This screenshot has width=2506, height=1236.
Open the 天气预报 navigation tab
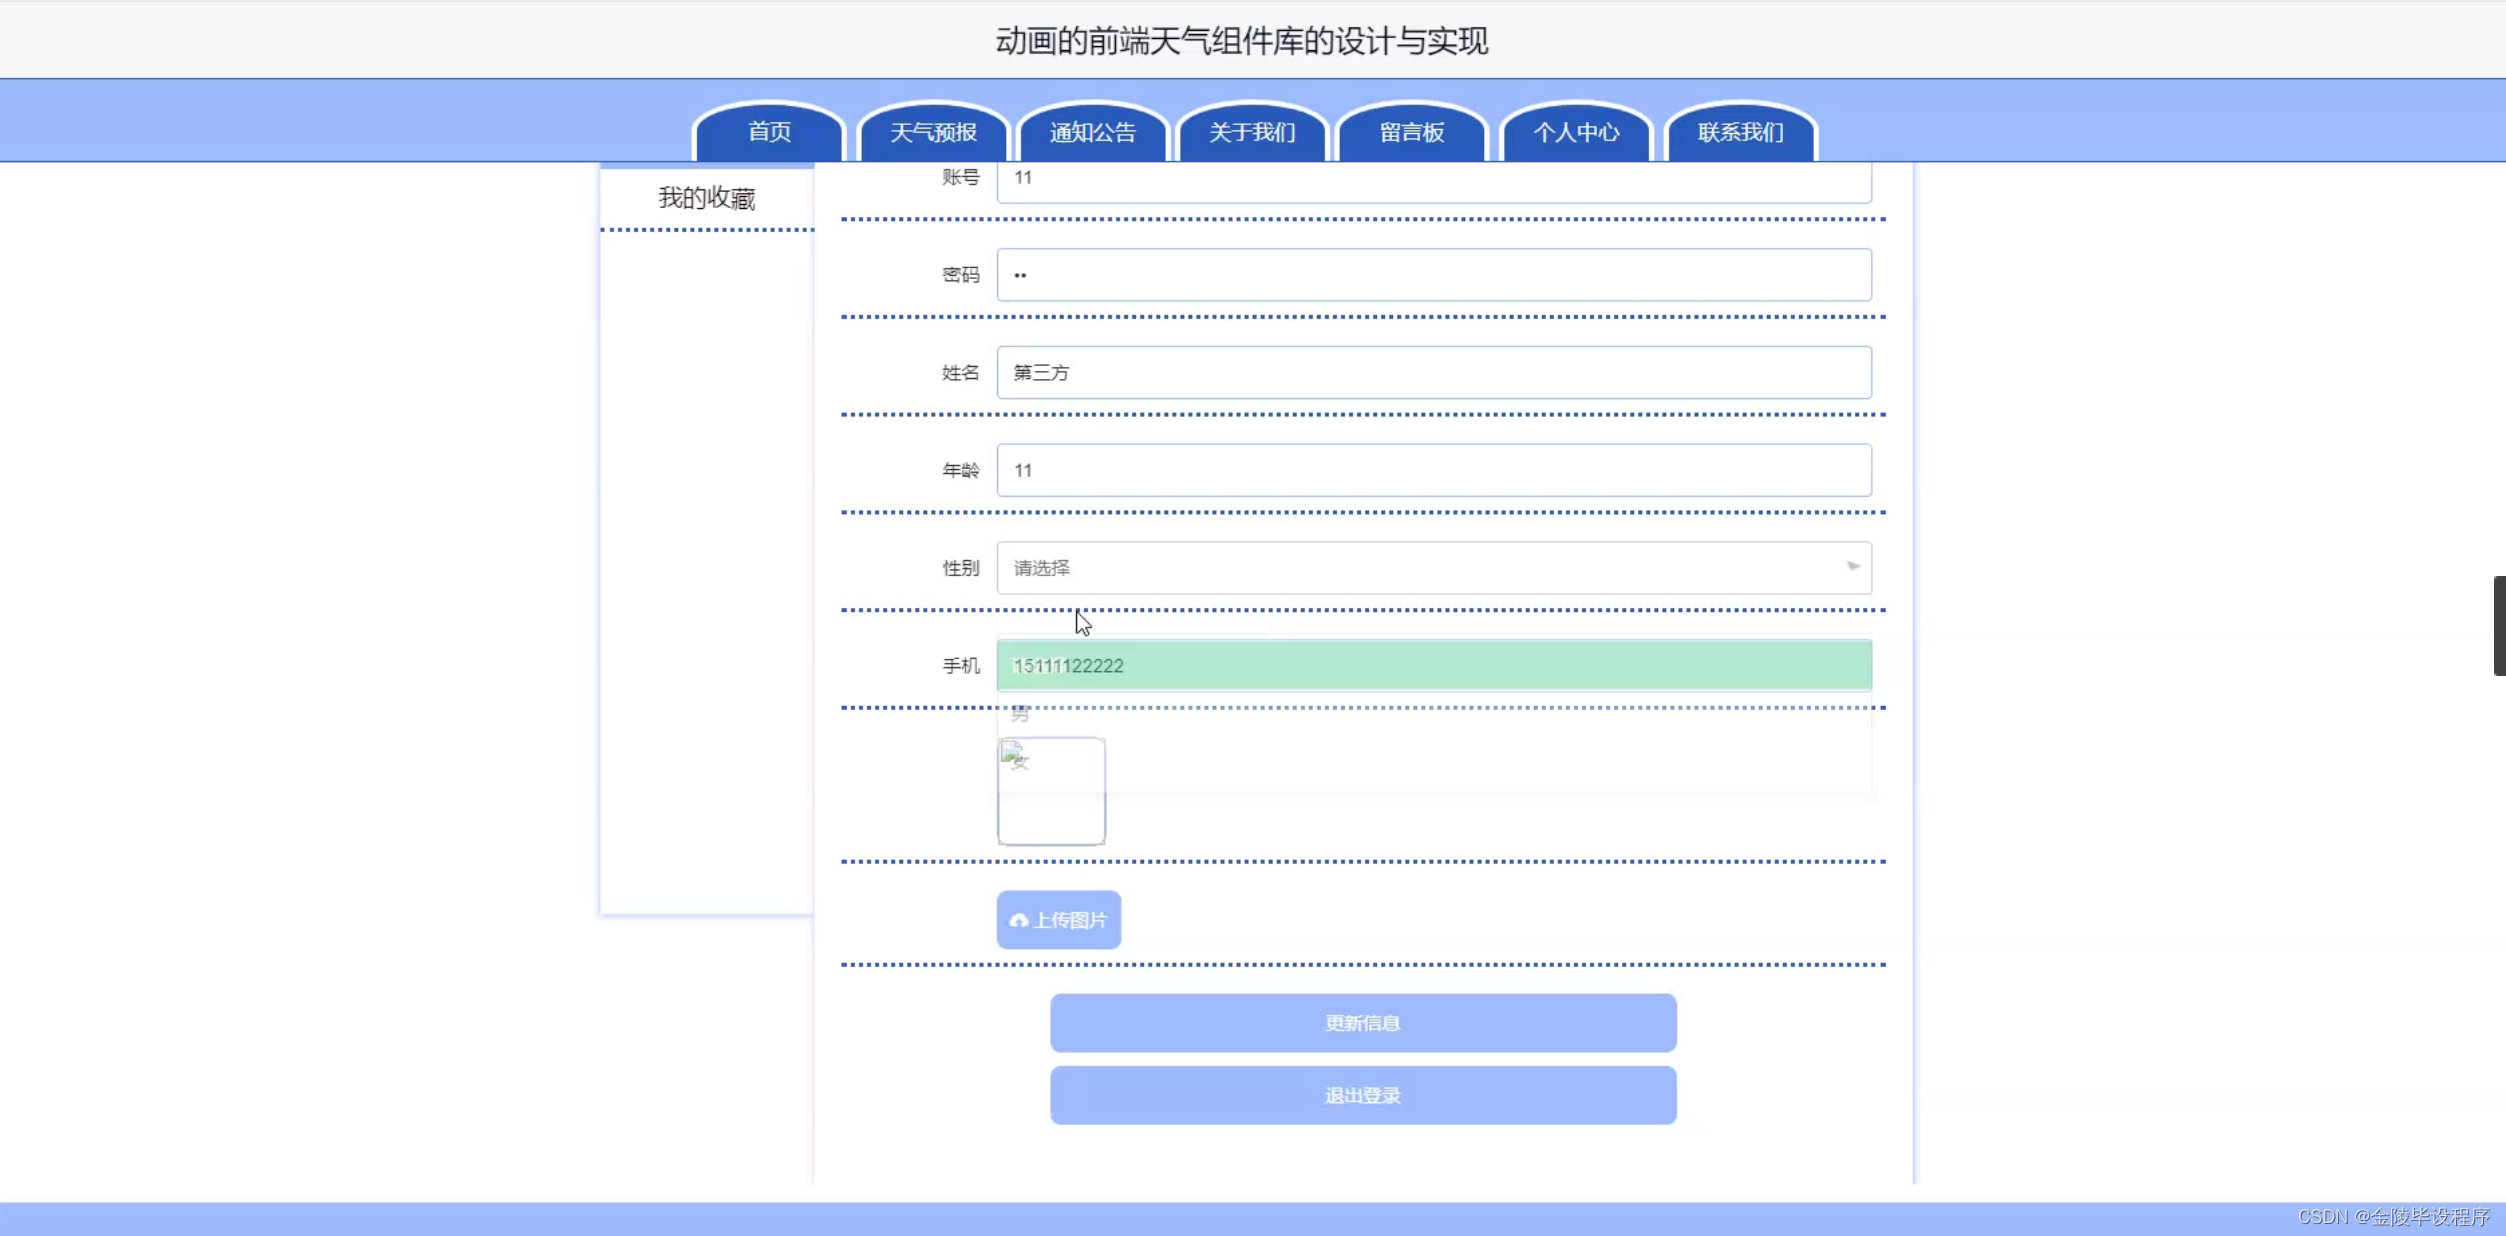pyautogui.click(x=933, y=132)
